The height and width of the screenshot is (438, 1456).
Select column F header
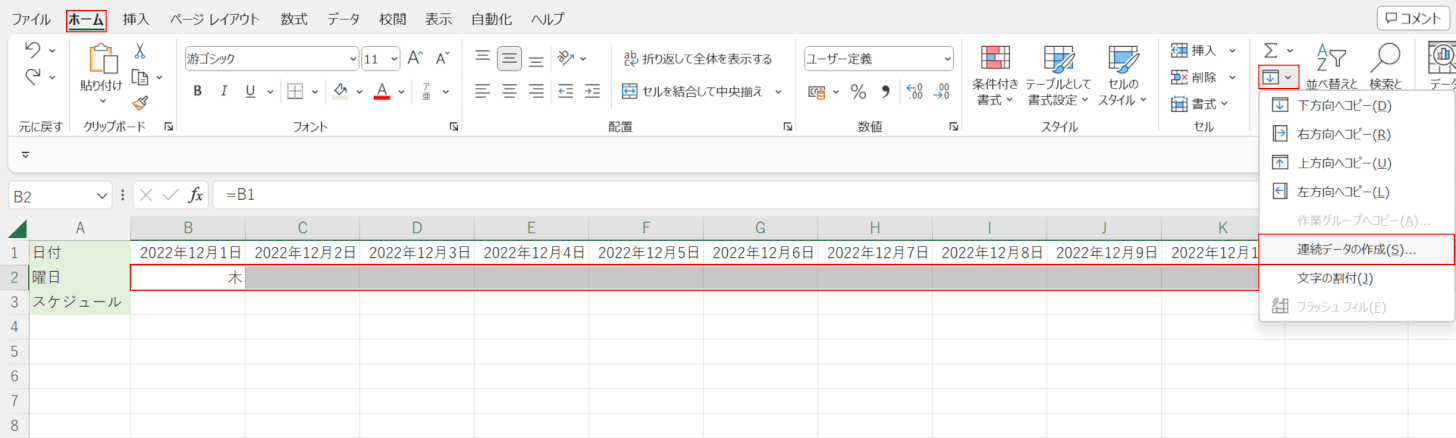pos(646,228)
